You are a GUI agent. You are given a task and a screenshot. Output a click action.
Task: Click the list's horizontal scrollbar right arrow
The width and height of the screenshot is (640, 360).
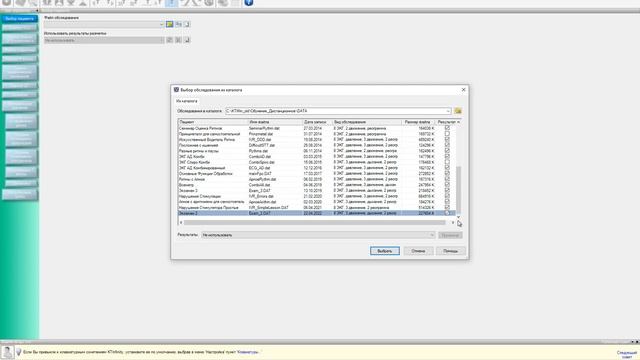pyautogui.click(x=453, y=222)
